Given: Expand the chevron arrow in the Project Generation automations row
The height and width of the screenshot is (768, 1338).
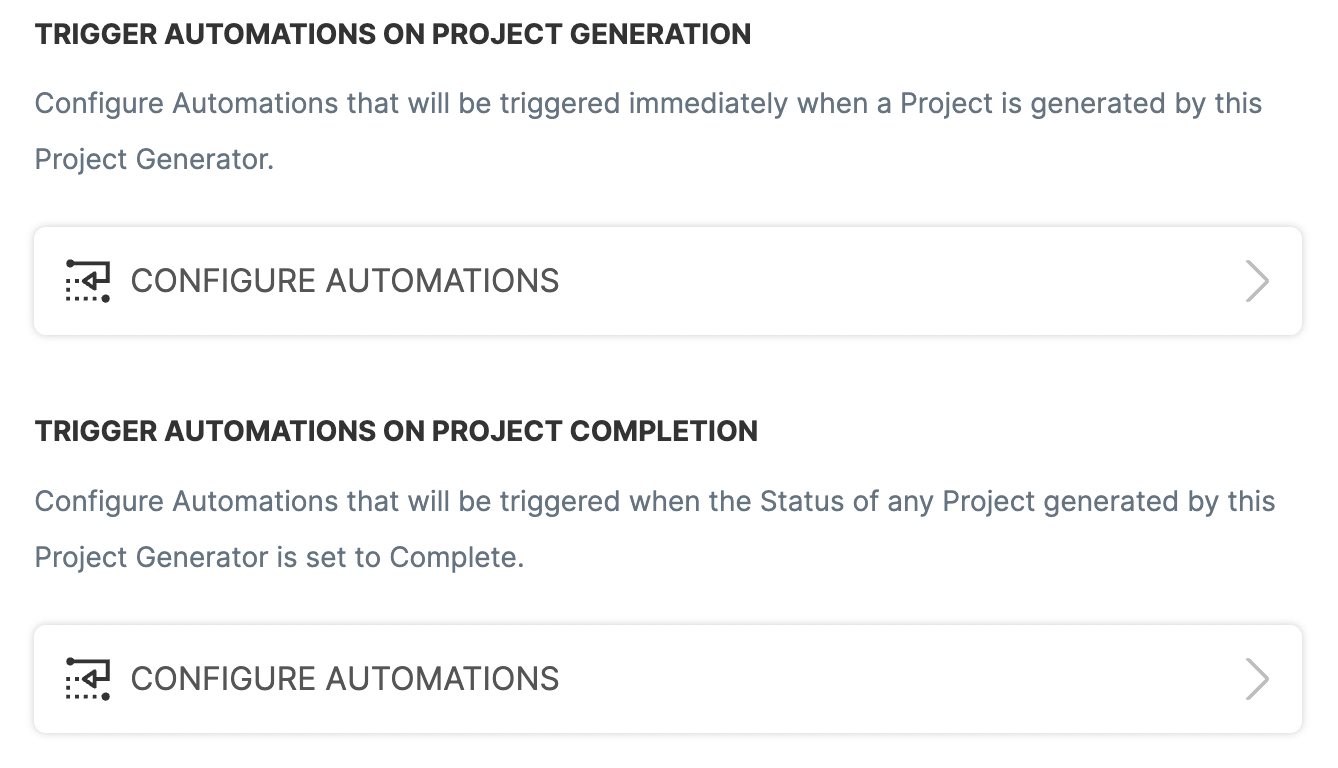Looking at the screenshot, I should click(x=1257, y=281).
